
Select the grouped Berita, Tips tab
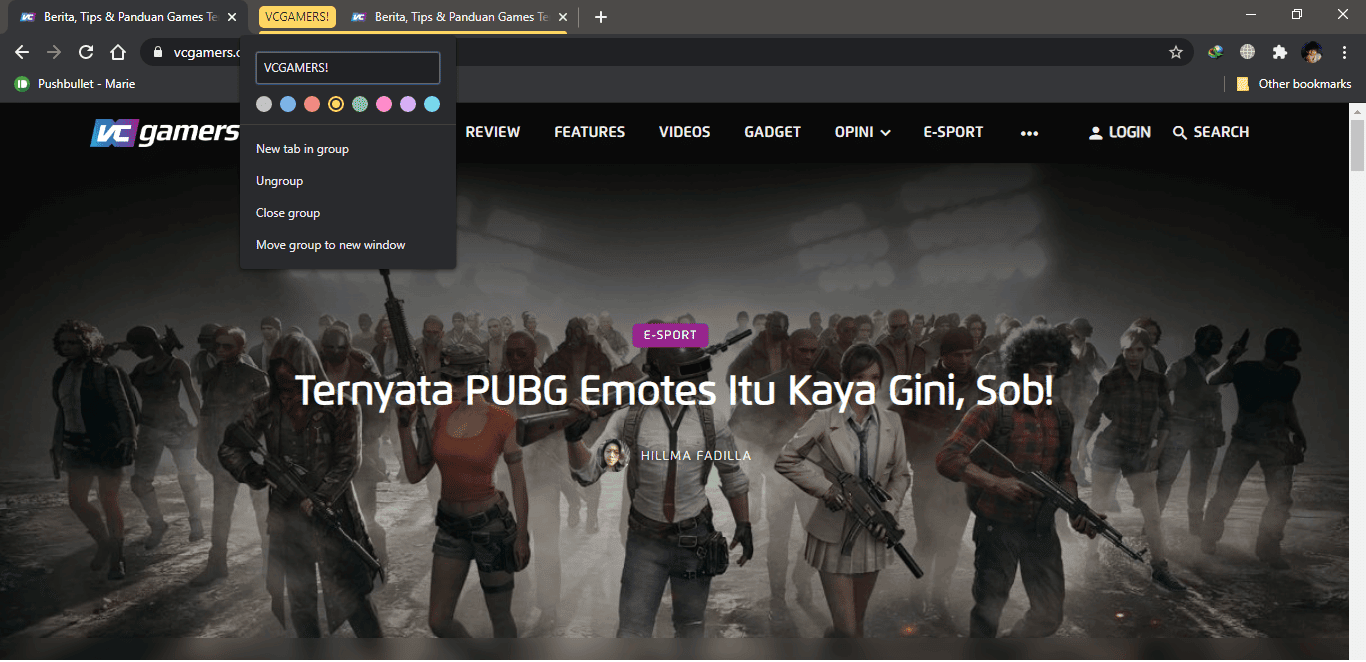click(x=458, y=17)
